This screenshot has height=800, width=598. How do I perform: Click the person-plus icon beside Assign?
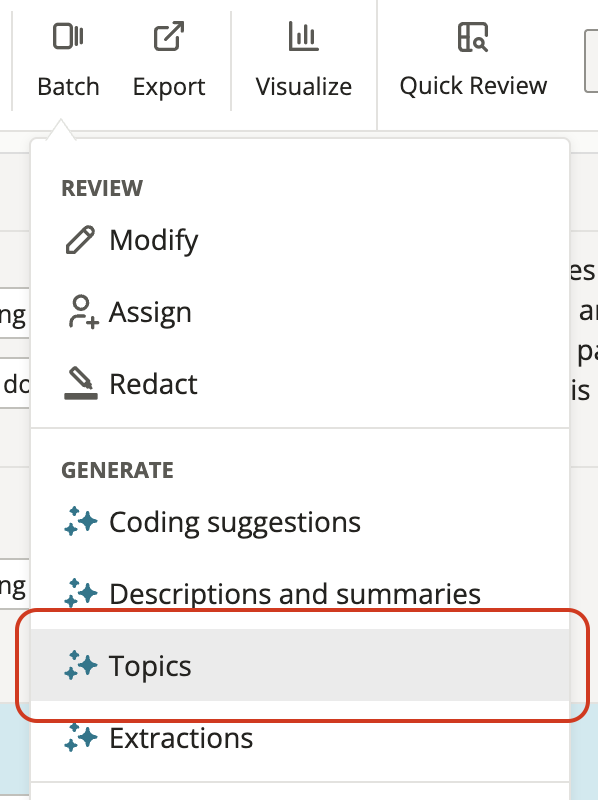(83, 312)
